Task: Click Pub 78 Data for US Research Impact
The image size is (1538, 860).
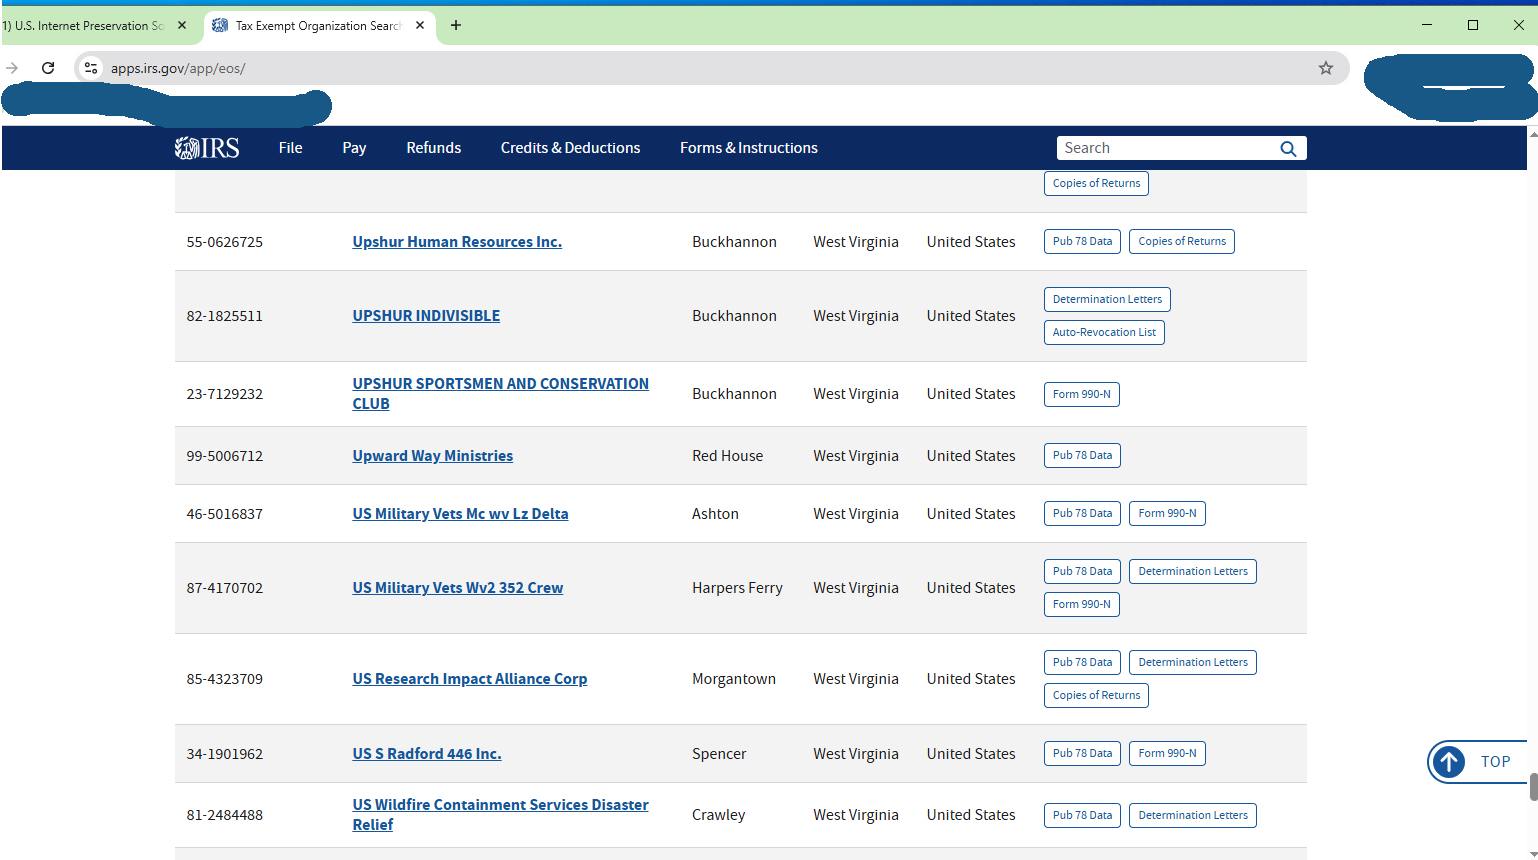Action: pyautogui.click(x=1082, y=663)
